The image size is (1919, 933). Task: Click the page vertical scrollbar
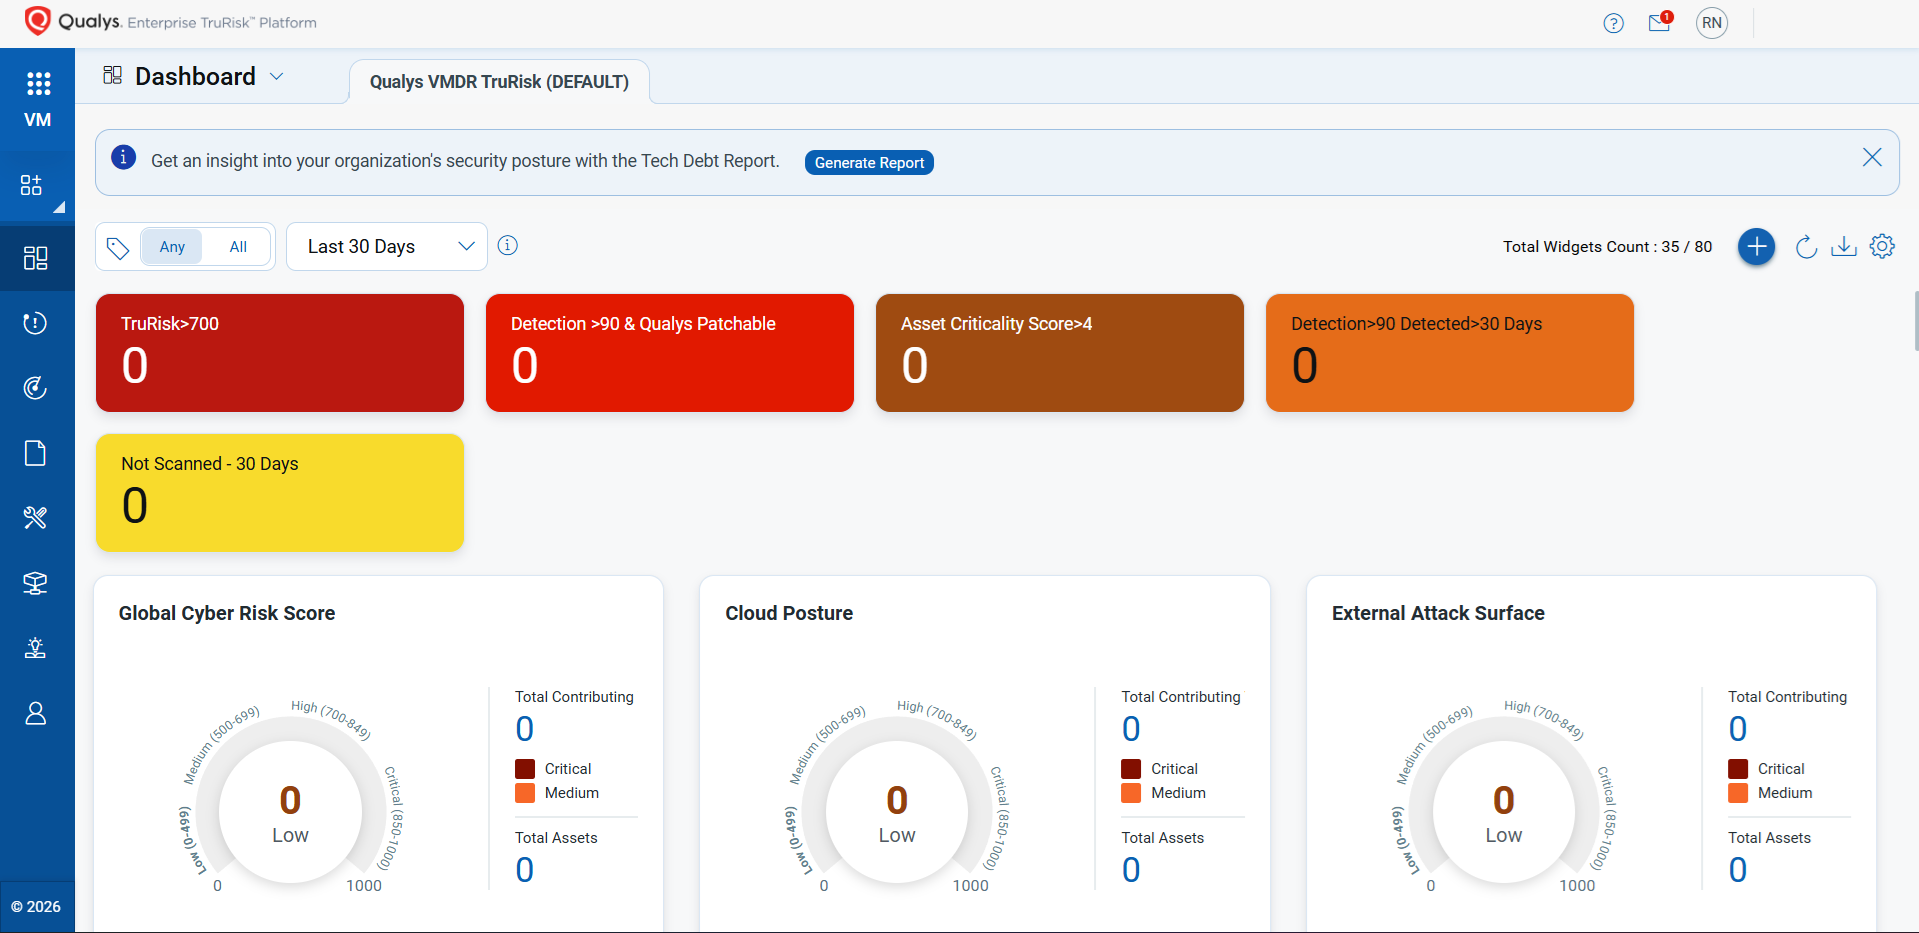pyautogui.click(x=1915, y=320)
